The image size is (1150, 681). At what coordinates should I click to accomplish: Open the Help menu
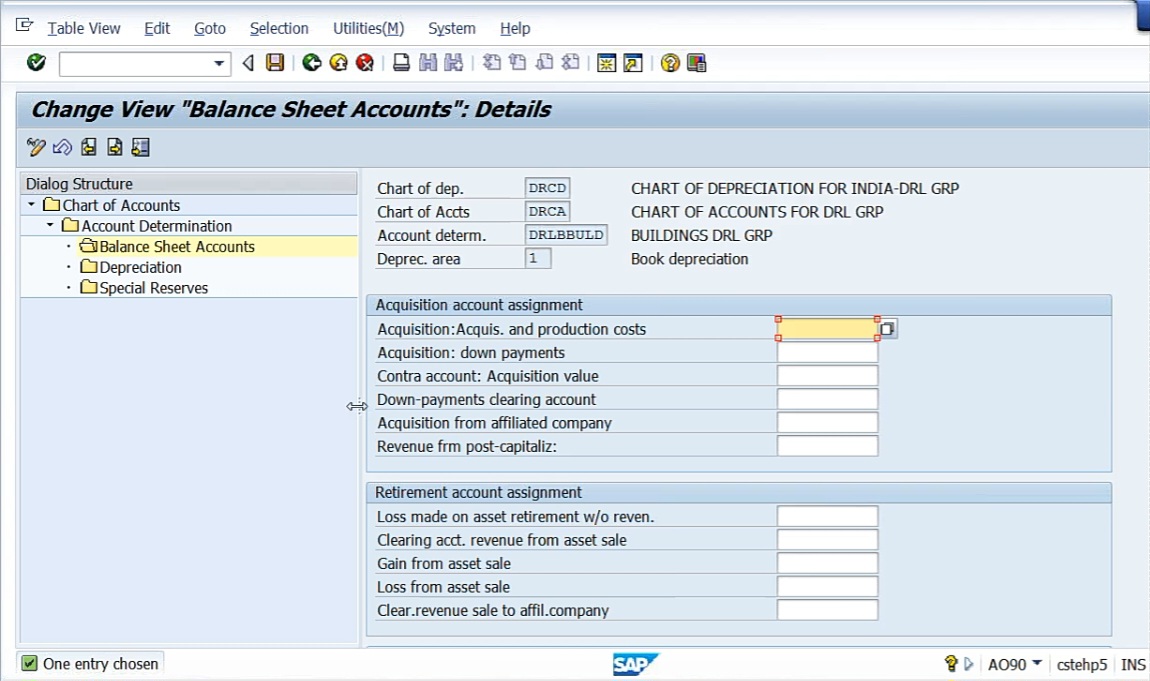pyautogui.click(x=515, y=29)
